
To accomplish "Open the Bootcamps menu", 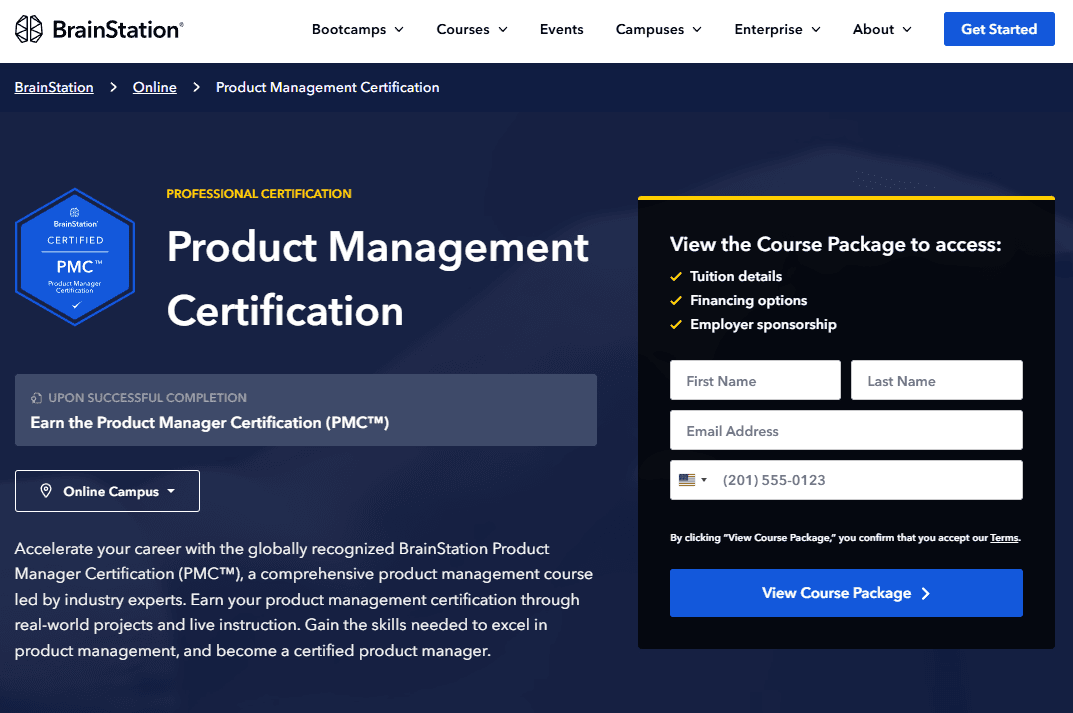I will 358,29.
